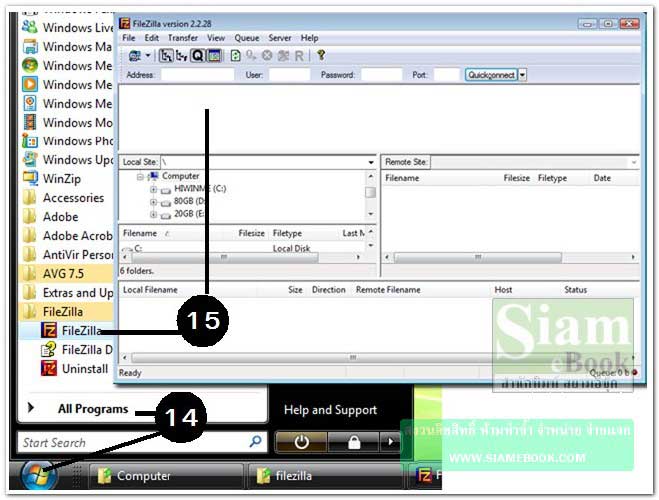
Task: Expand the 20GB (E:) drive node
Action: point(153,215)
